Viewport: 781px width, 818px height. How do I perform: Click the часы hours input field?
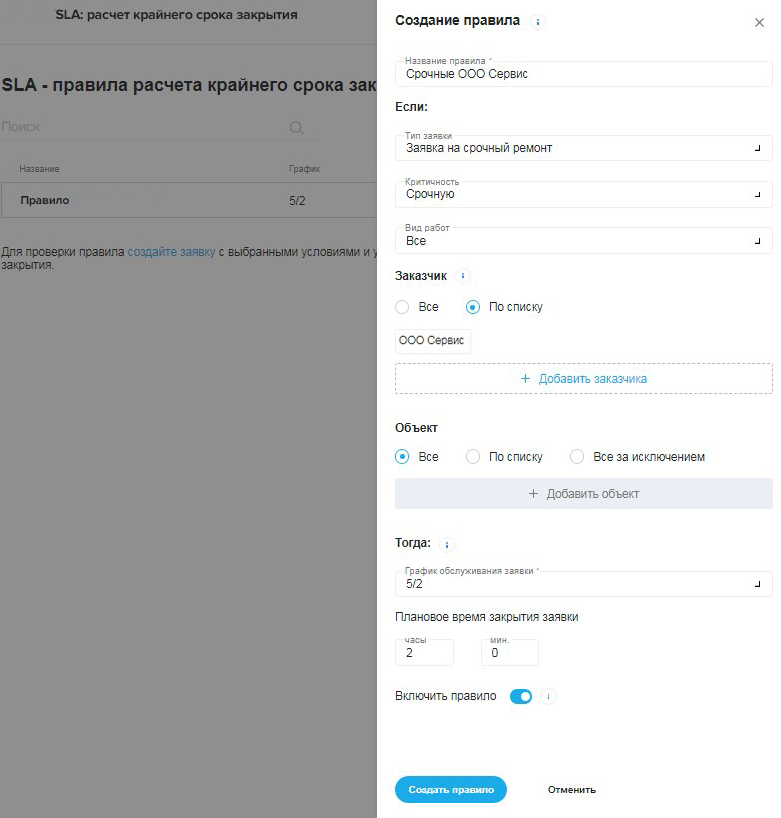tap(424, 653)
